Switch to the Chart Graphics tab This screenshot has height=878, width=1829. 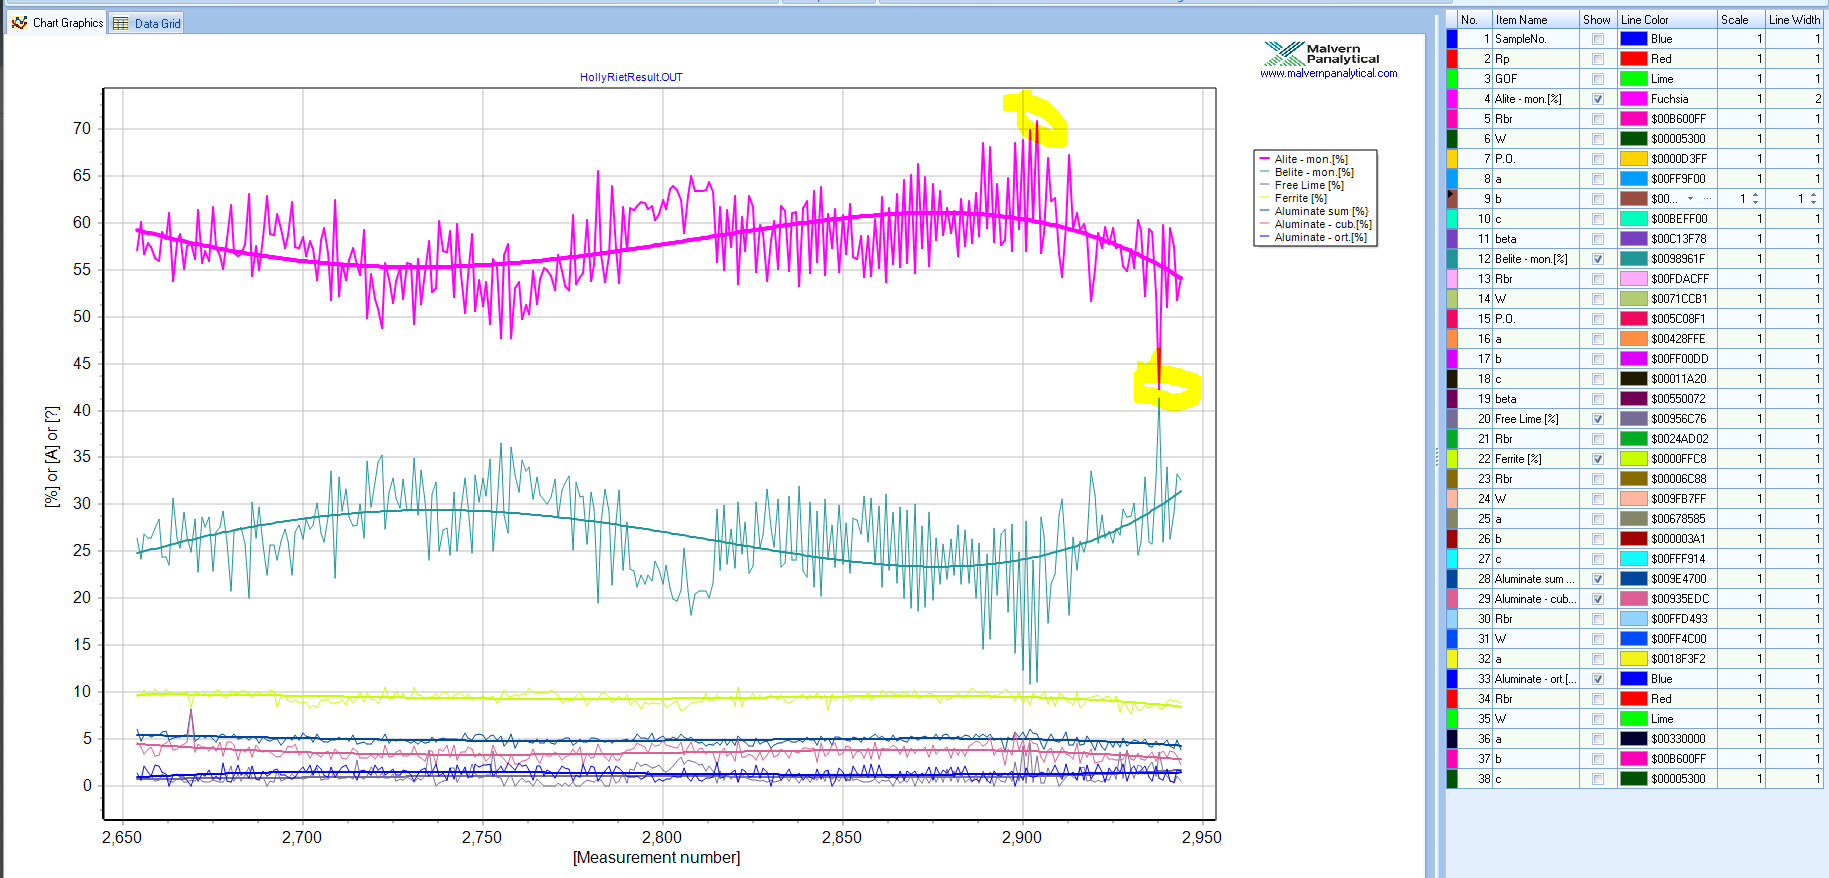pos(58,22)
